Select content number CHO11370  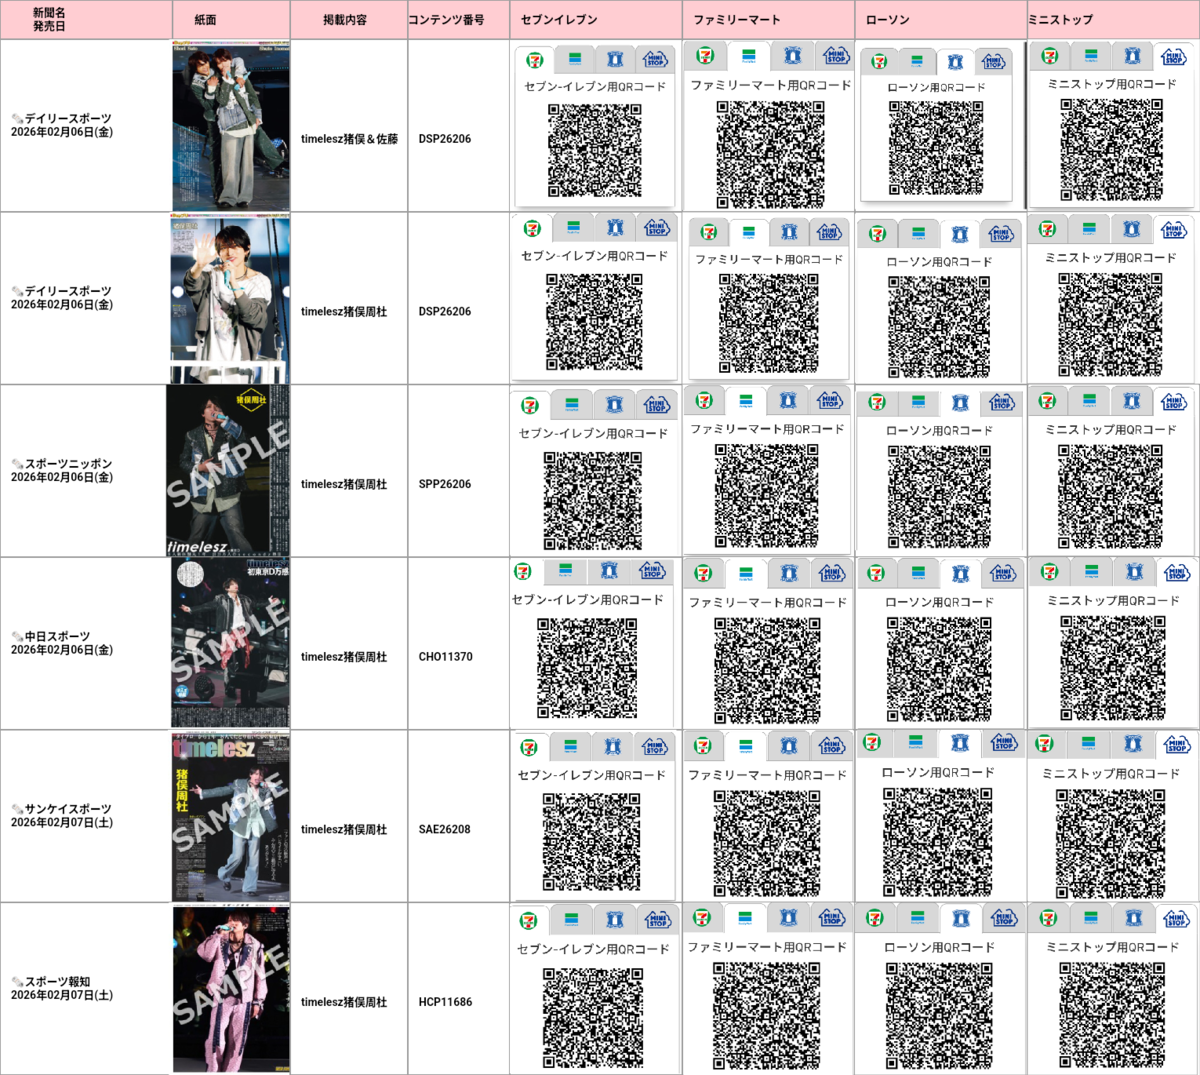(x=445, y=657)
